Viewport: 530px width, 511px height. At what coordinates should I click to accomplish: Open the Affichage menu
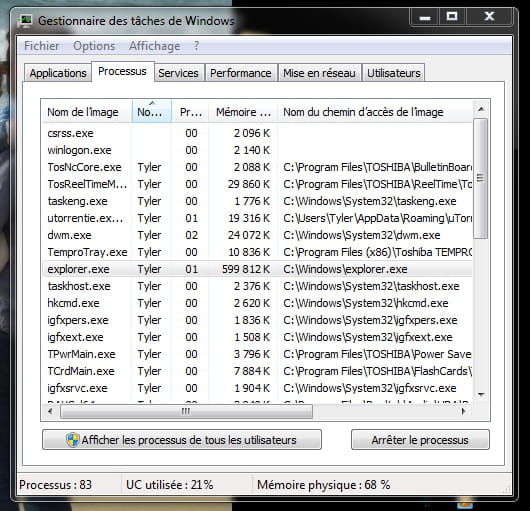[x=154, y=46]
